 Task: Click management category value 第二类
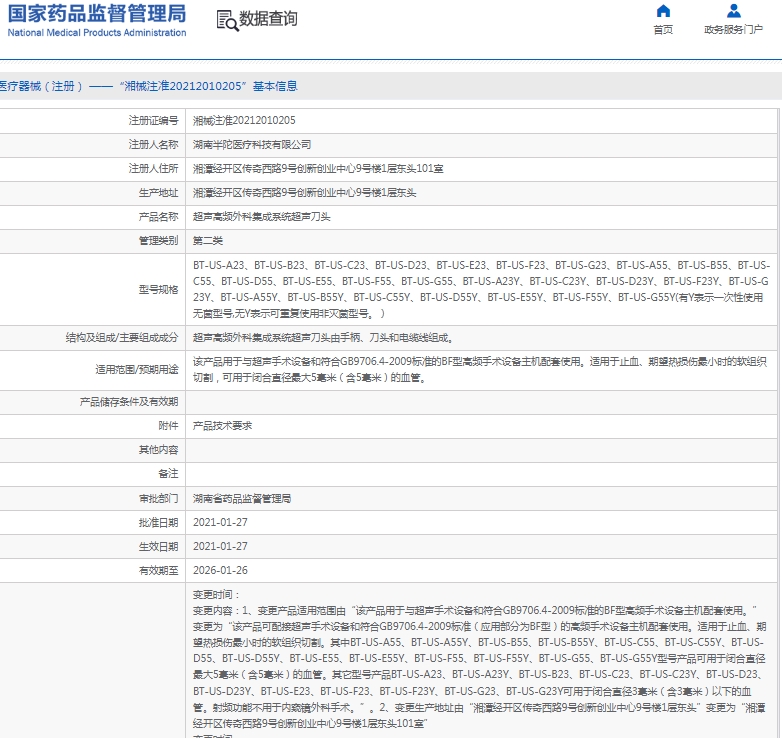pyautogui.click(x=208, y=241)
